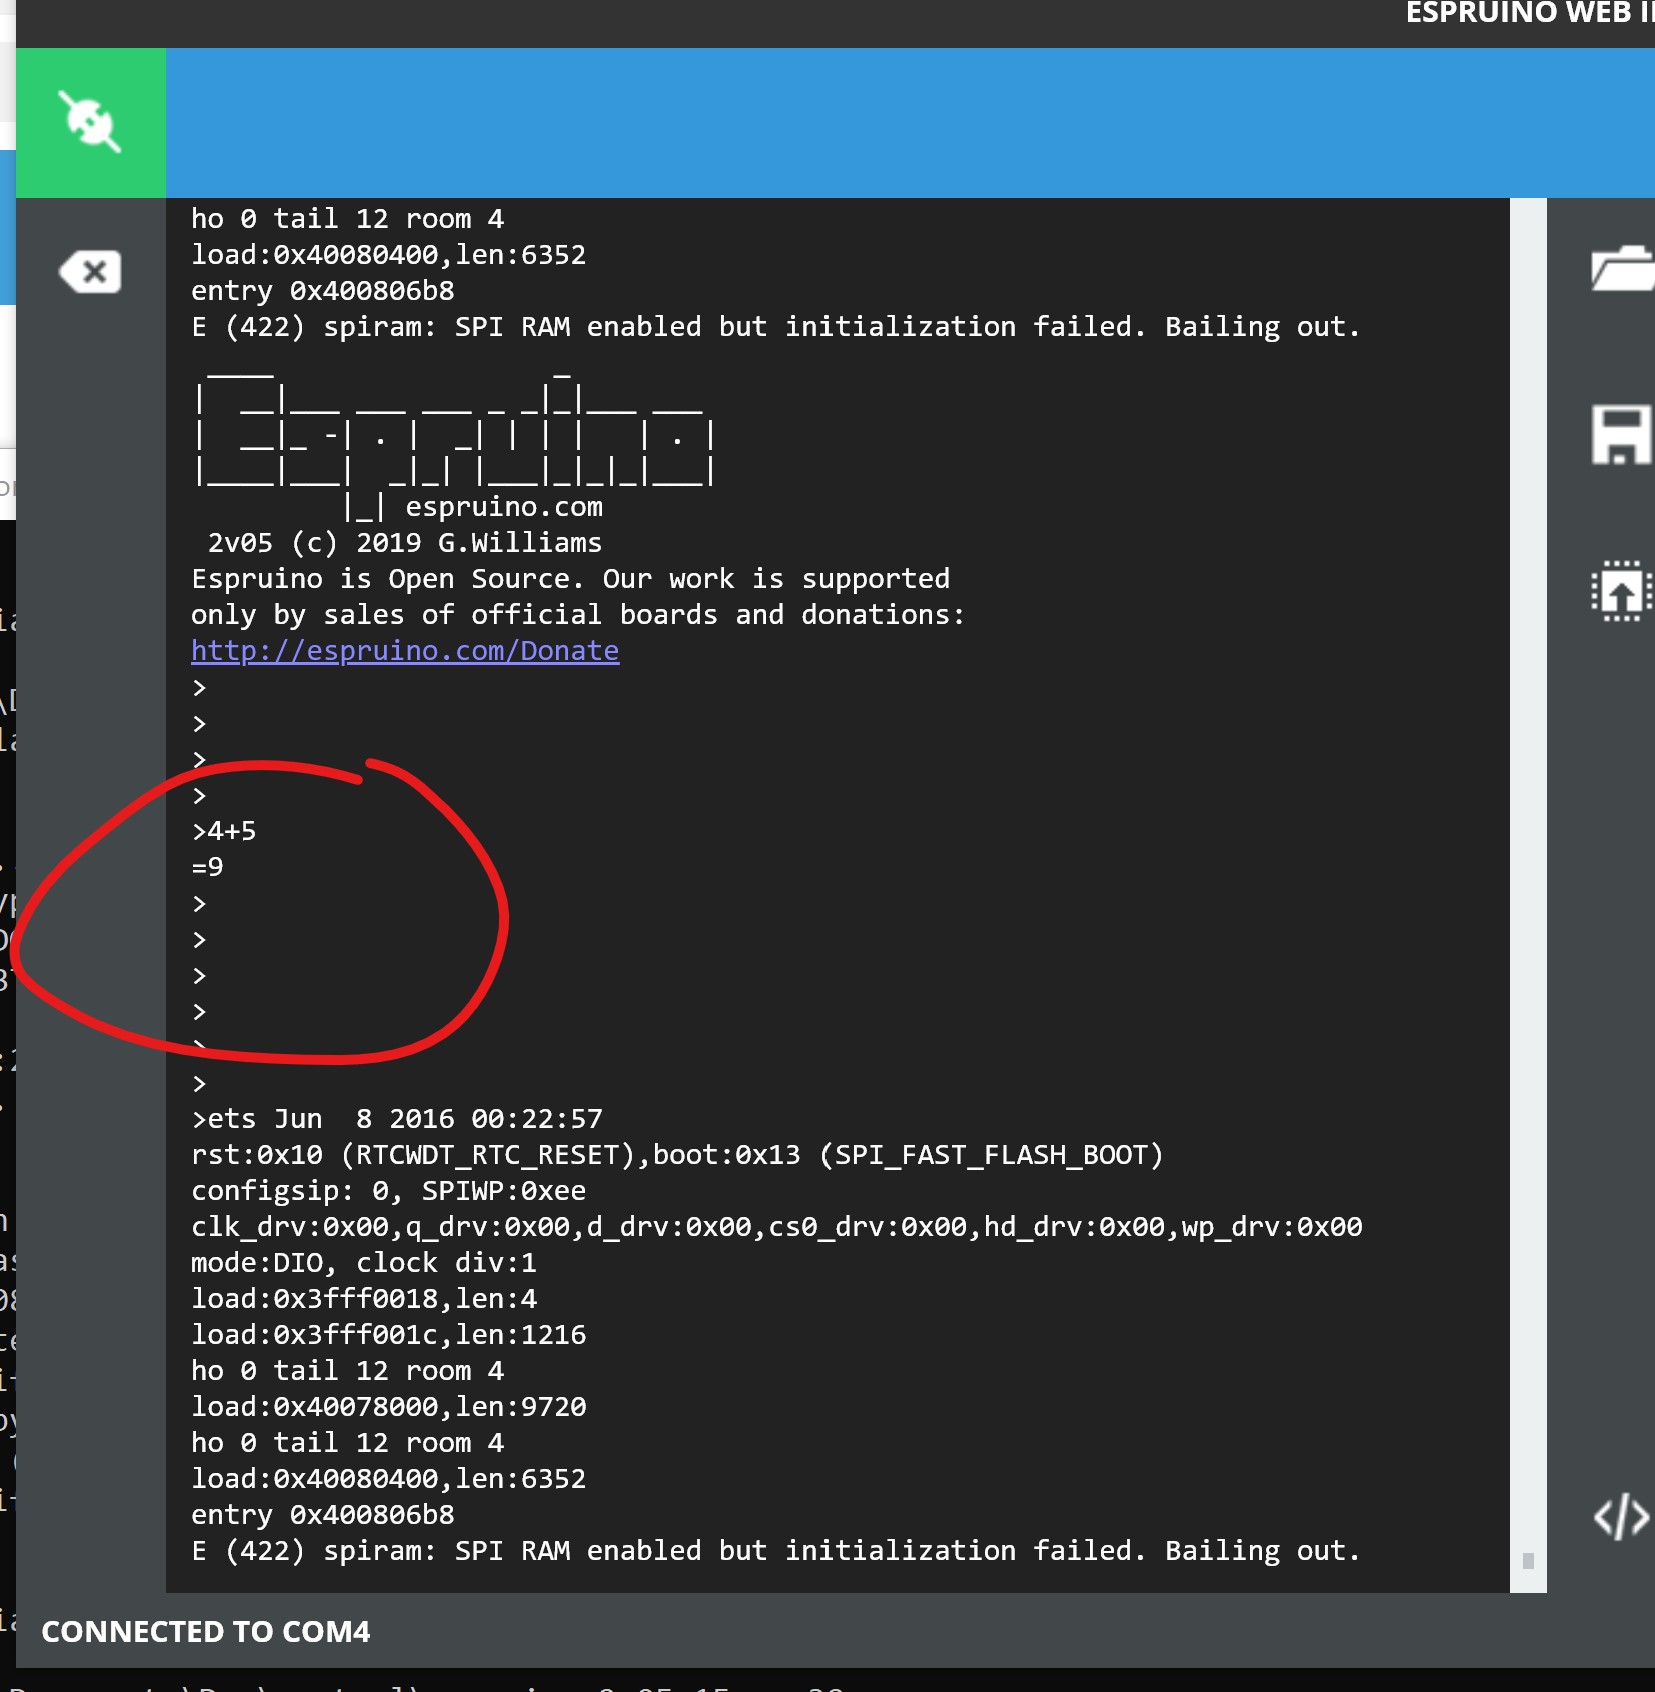Click the 'ets Jun 8 2016 00:22:57' line

coord(398,1119)
